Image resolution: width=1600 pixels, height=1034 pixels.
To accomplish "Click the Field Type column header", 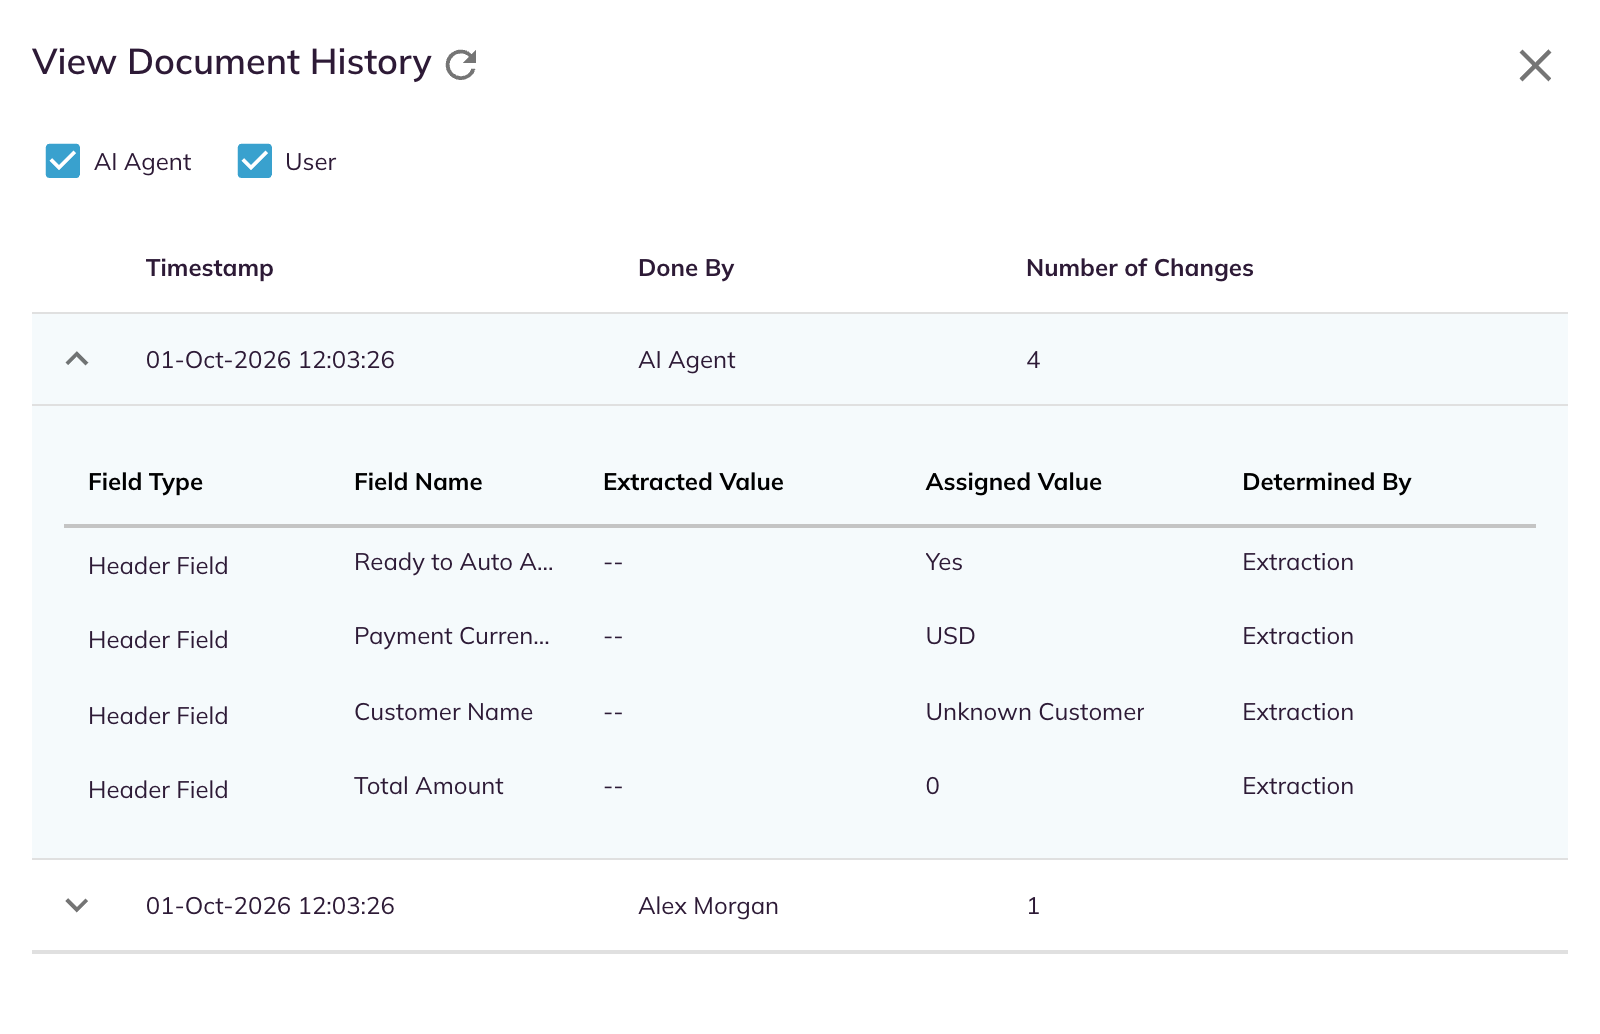I will pyautogui.click(x=145, y=482).
